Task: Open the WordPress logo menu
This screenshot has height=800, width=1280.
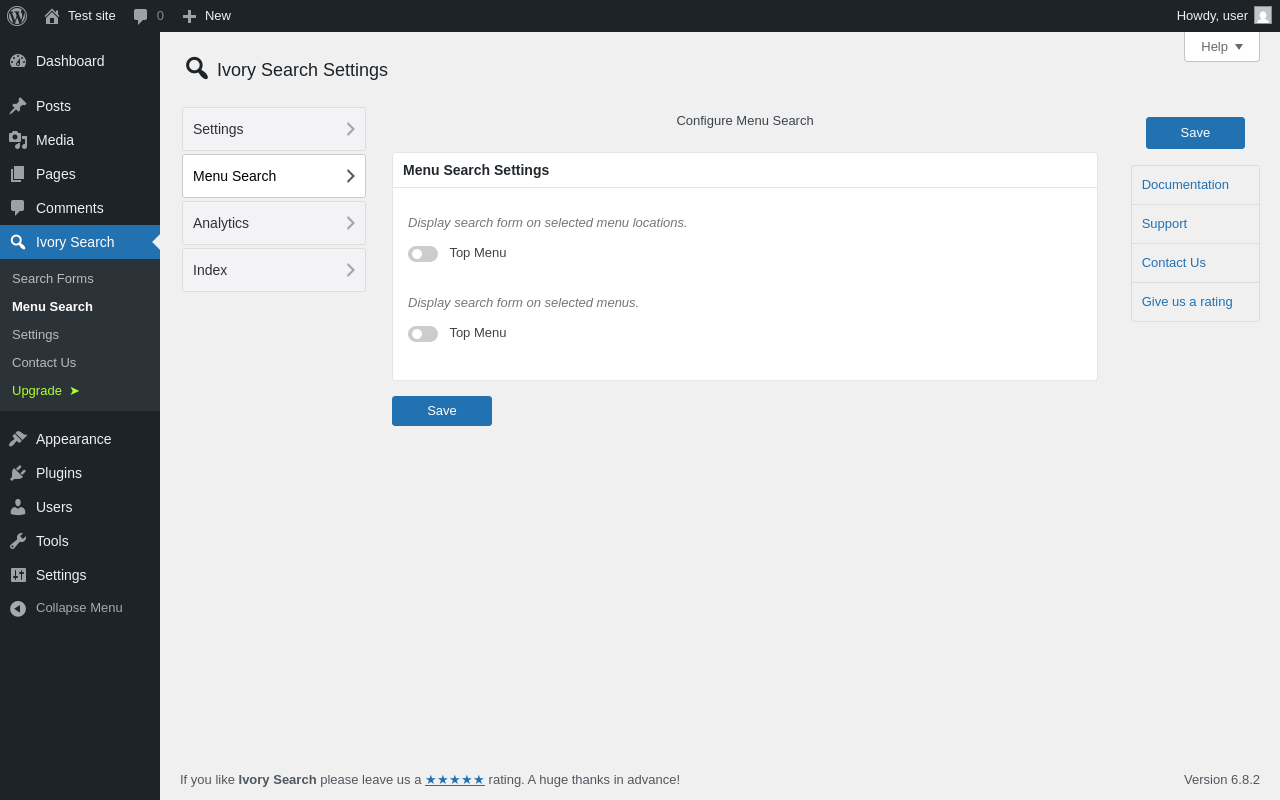Action: coord(17,16)
